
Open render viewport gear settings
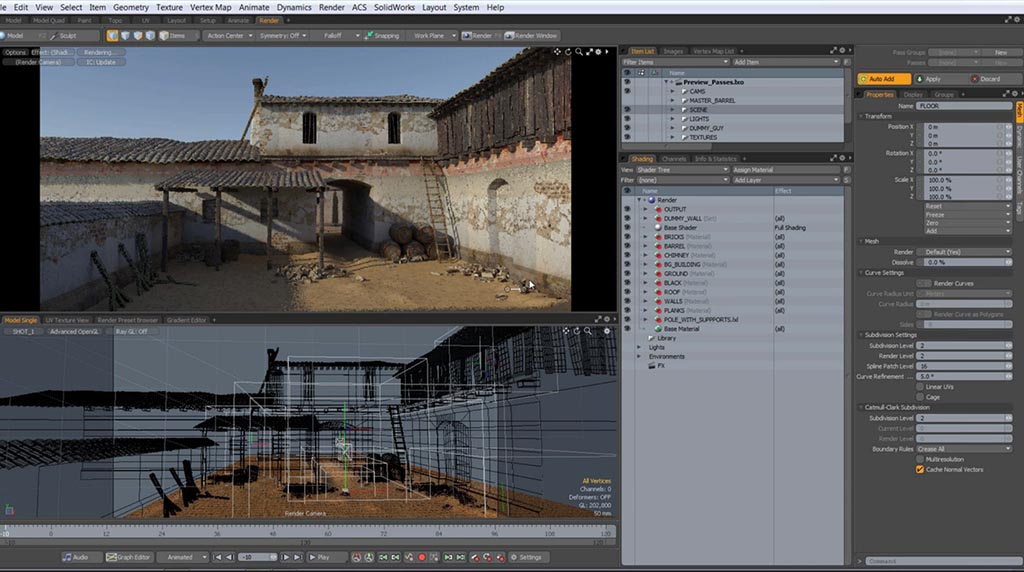click(598, 52)
